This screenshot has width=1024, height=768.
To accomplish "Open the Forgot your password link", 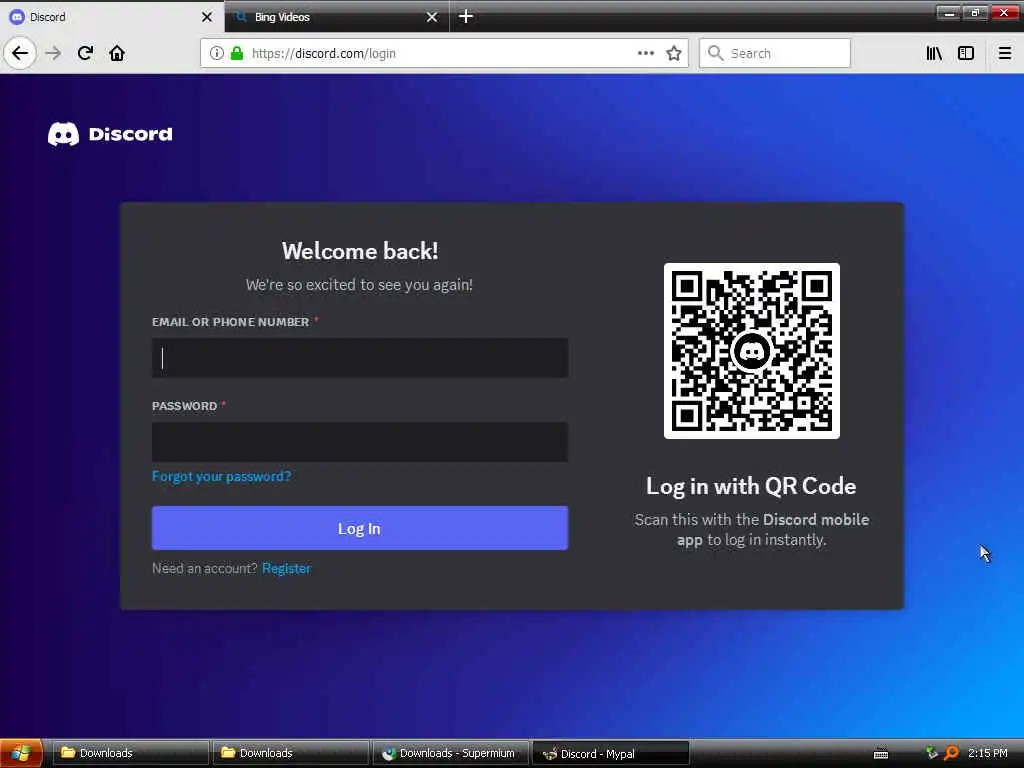I will [x=221, y=476].
